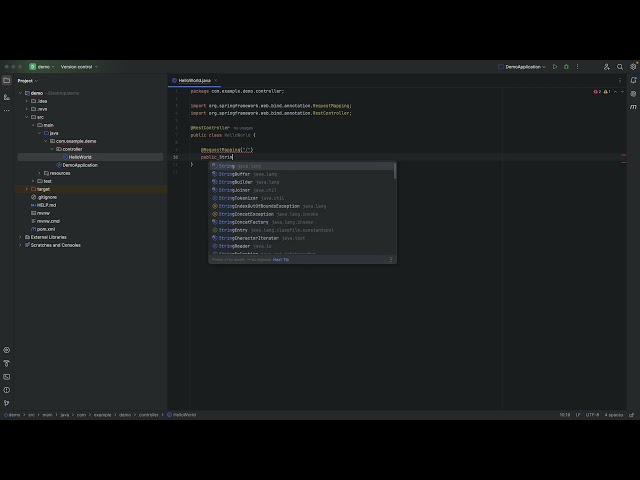Screen dimensions: 640x480
Task: Expand the .idea folder
Action: coord(27,101)
